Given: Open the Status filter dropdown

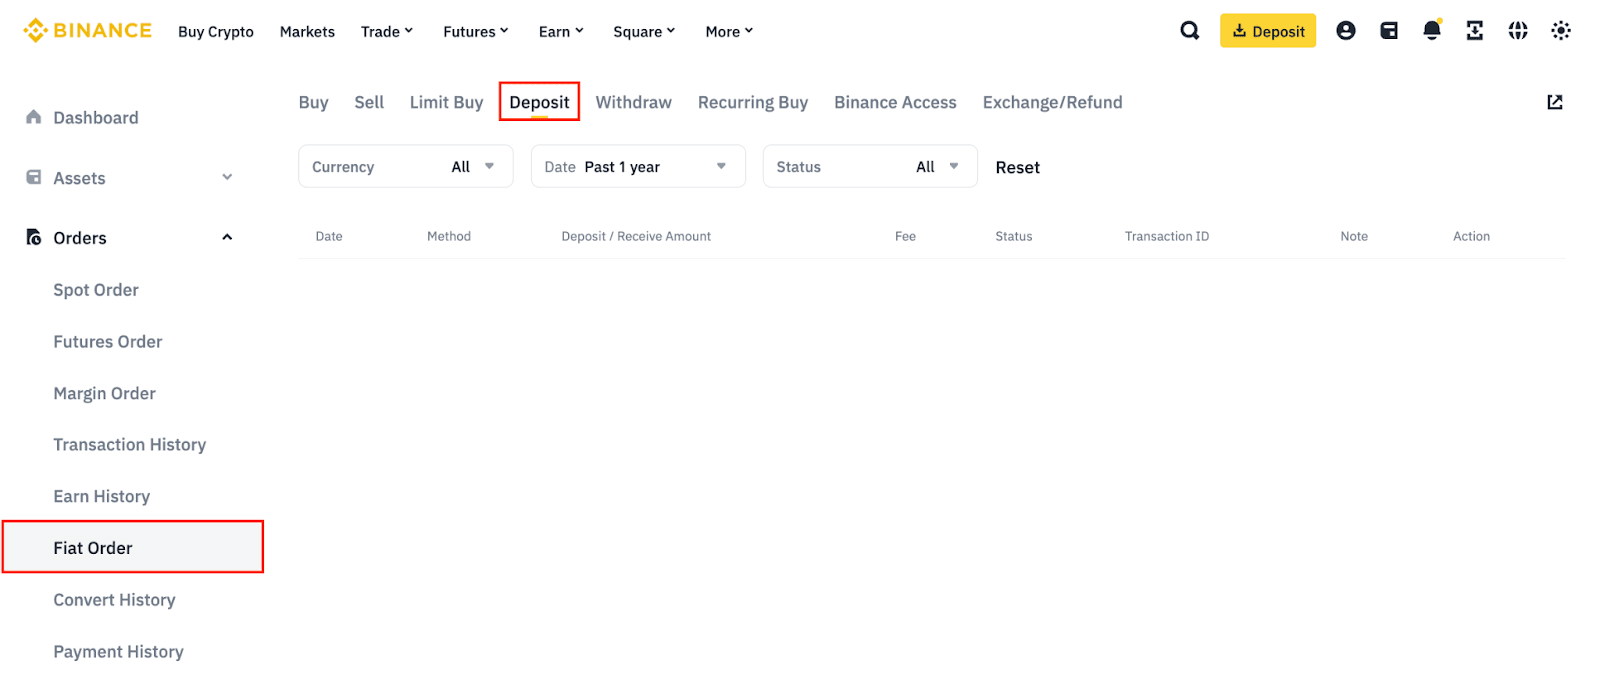Looking at the screenshot, I should point(869,167).
